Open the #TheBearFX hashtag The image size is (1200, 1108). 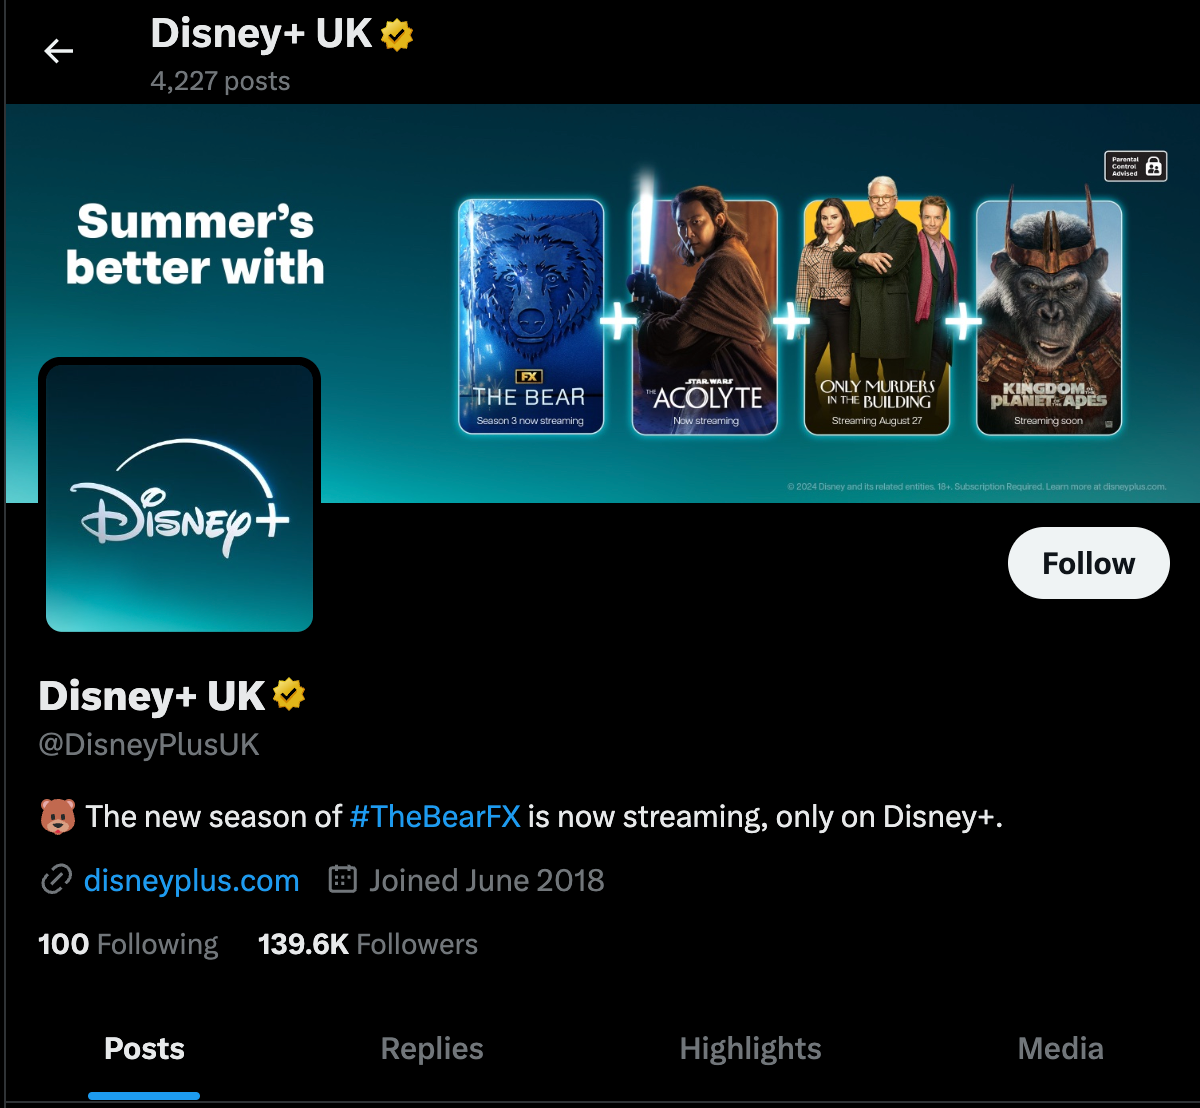pyautogui.click(x=435, y=817)
